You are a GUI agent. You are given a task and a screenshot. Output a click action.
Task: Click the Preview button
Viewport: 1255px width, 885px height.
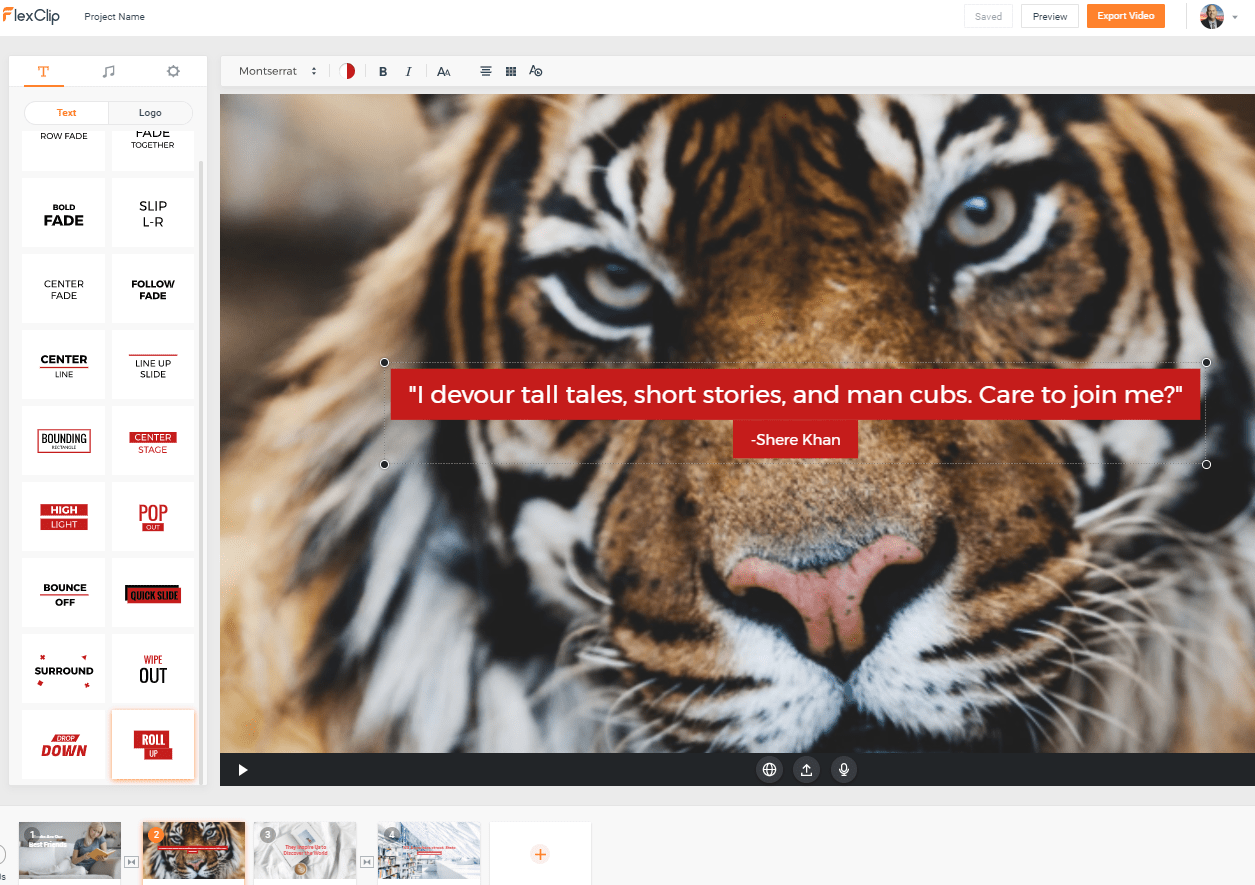(1050, 16)
